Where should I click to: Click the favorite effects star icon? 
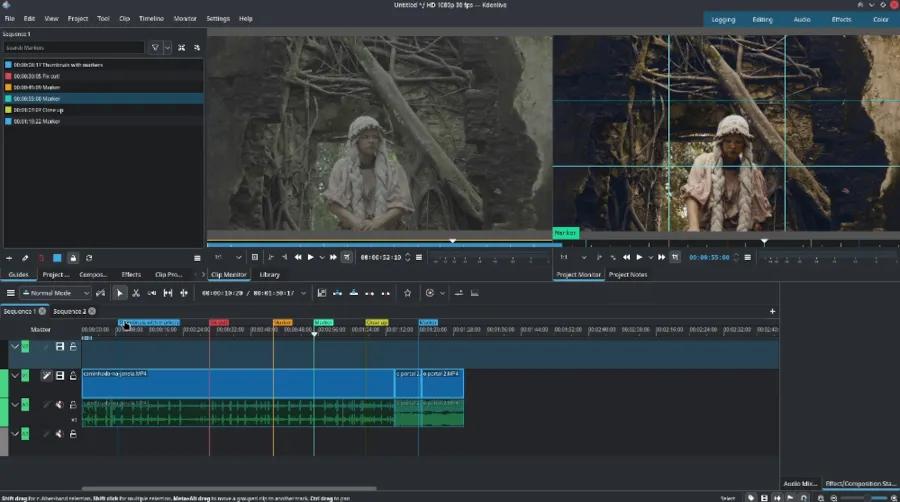(407, 293)
